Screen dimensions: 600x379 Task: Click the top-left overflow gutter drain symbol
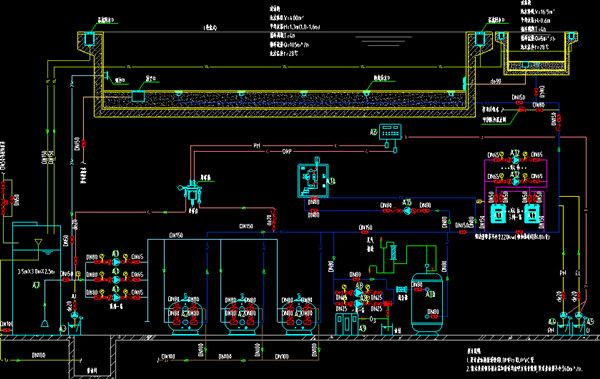click(x=90, y=39)
